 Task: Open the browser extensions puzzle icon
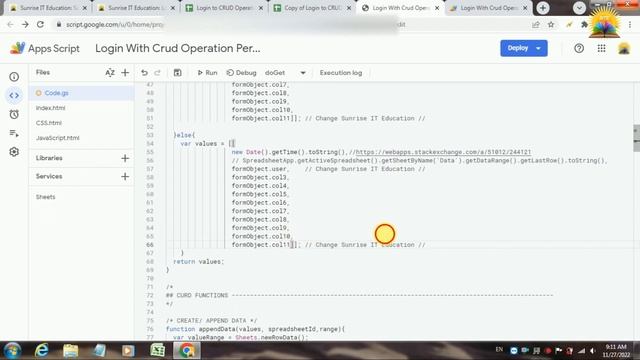pyautogui.click(x=584, y=24)
